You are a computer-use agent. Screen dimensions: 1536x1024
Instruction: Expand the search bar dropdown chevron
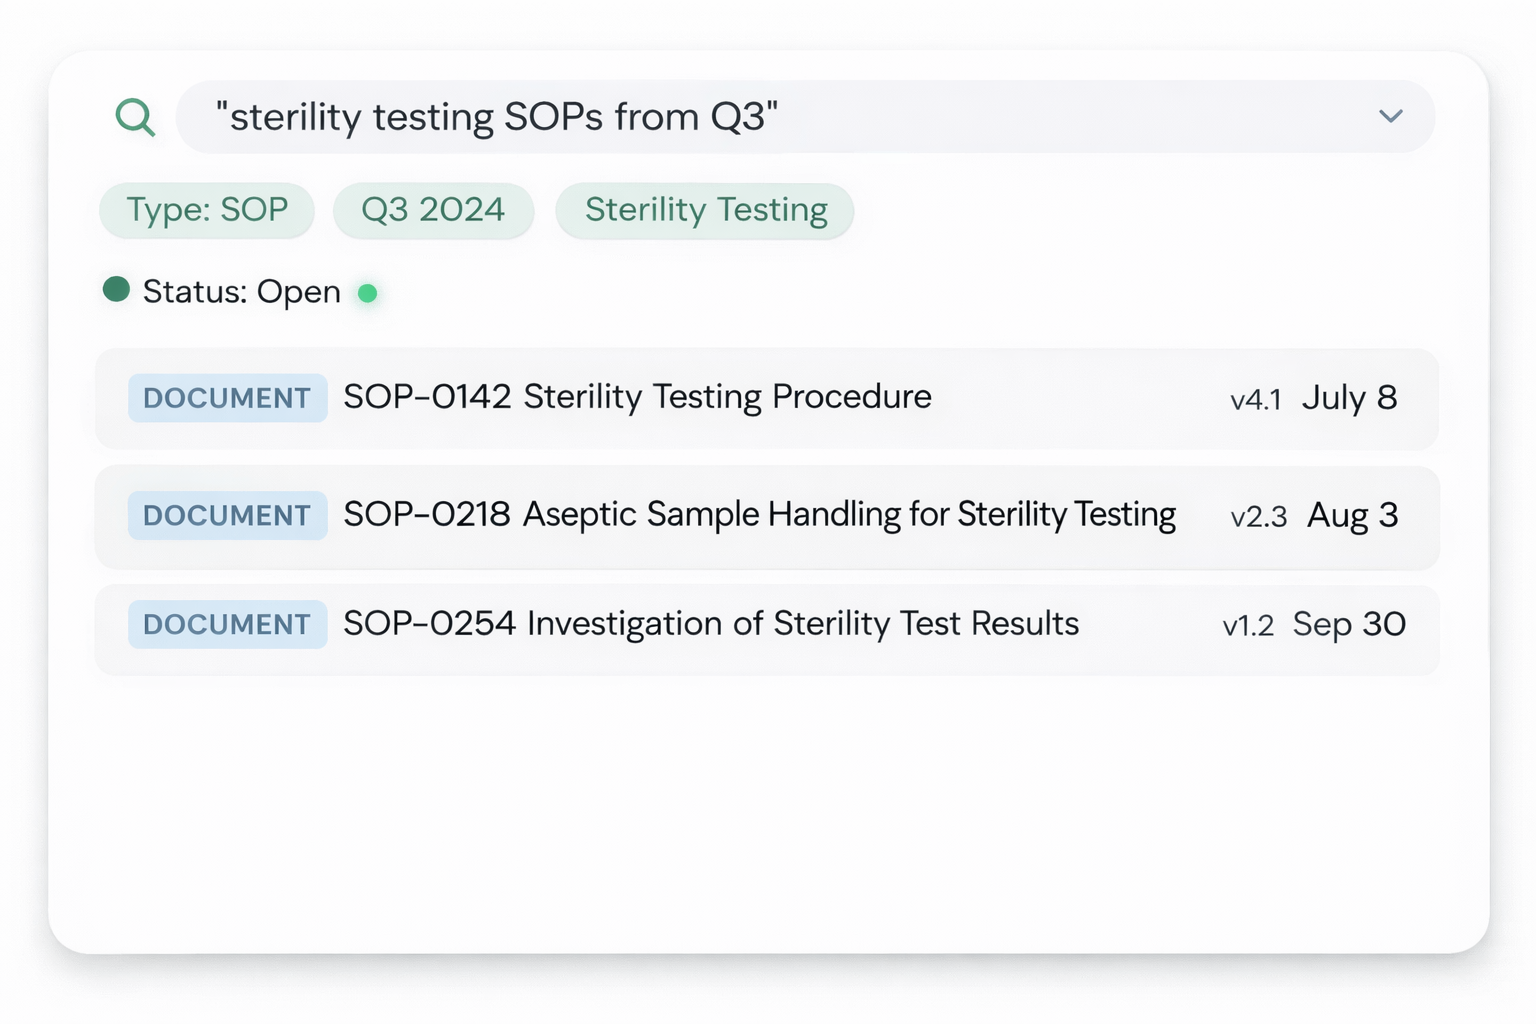[1390, 116]
